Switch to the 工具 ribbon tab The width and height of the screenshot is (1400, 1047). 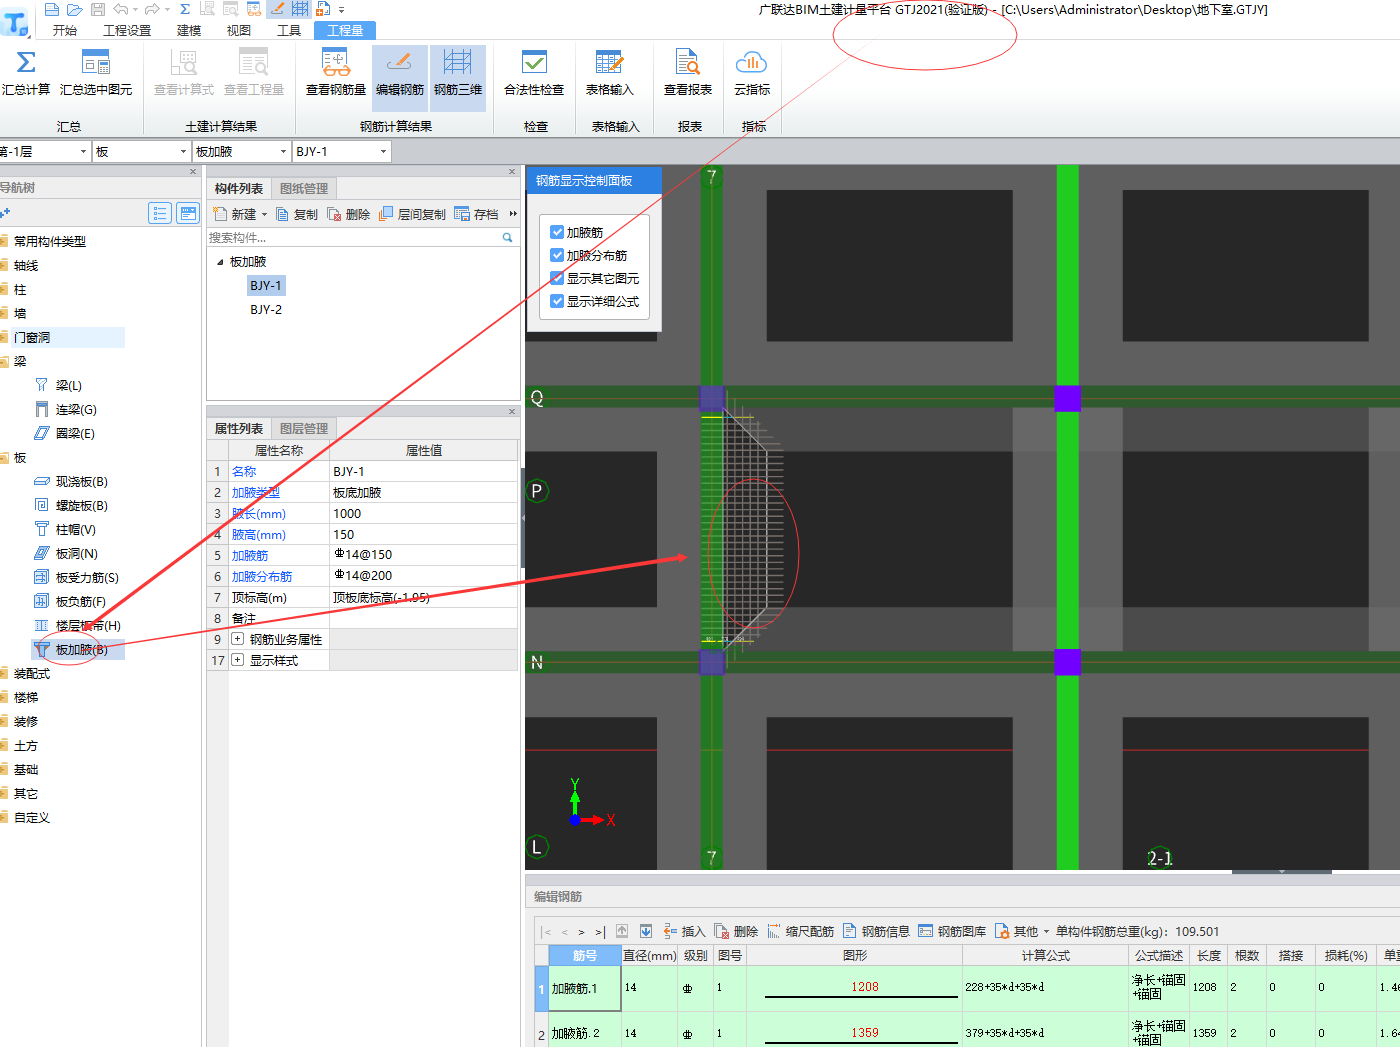click(x=289, y=30)
